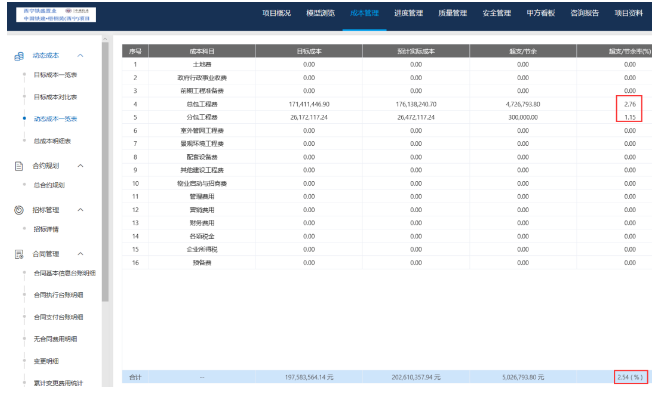Click the 合约规划 document icon in sidebar

click(x=19, y=166)
